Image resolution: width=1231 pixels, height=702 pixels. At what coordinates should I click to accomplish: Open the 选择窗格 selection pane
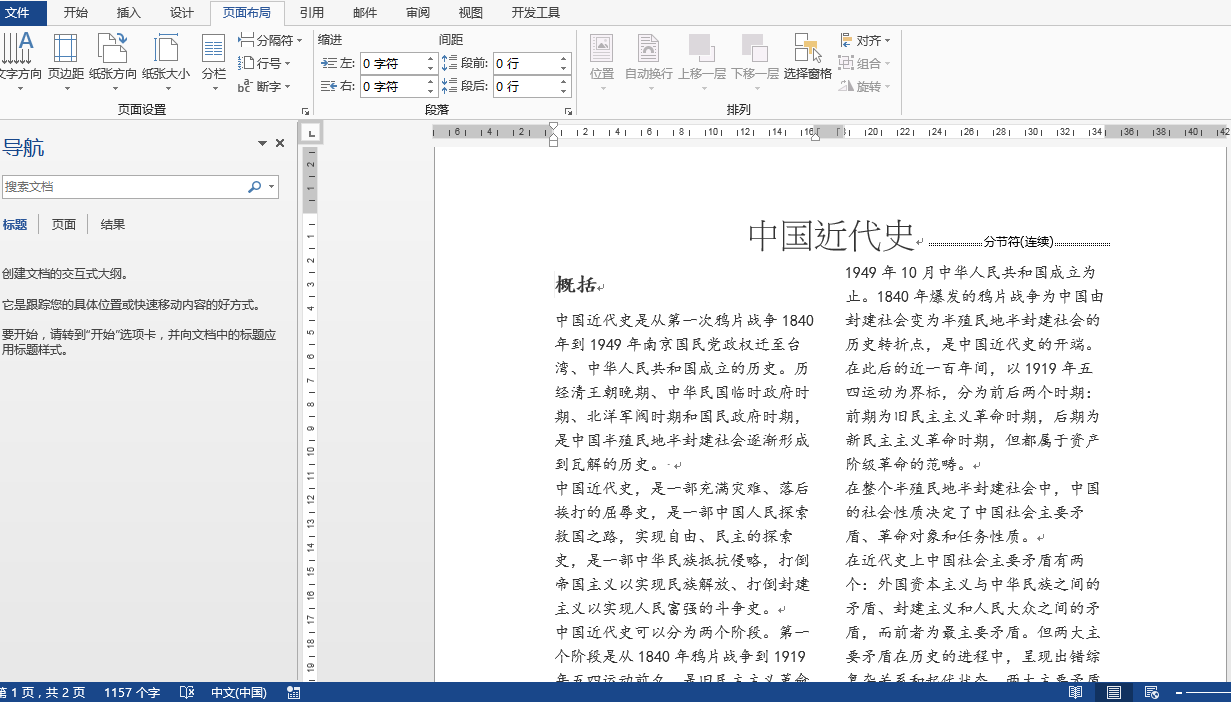tap(808, 60)
